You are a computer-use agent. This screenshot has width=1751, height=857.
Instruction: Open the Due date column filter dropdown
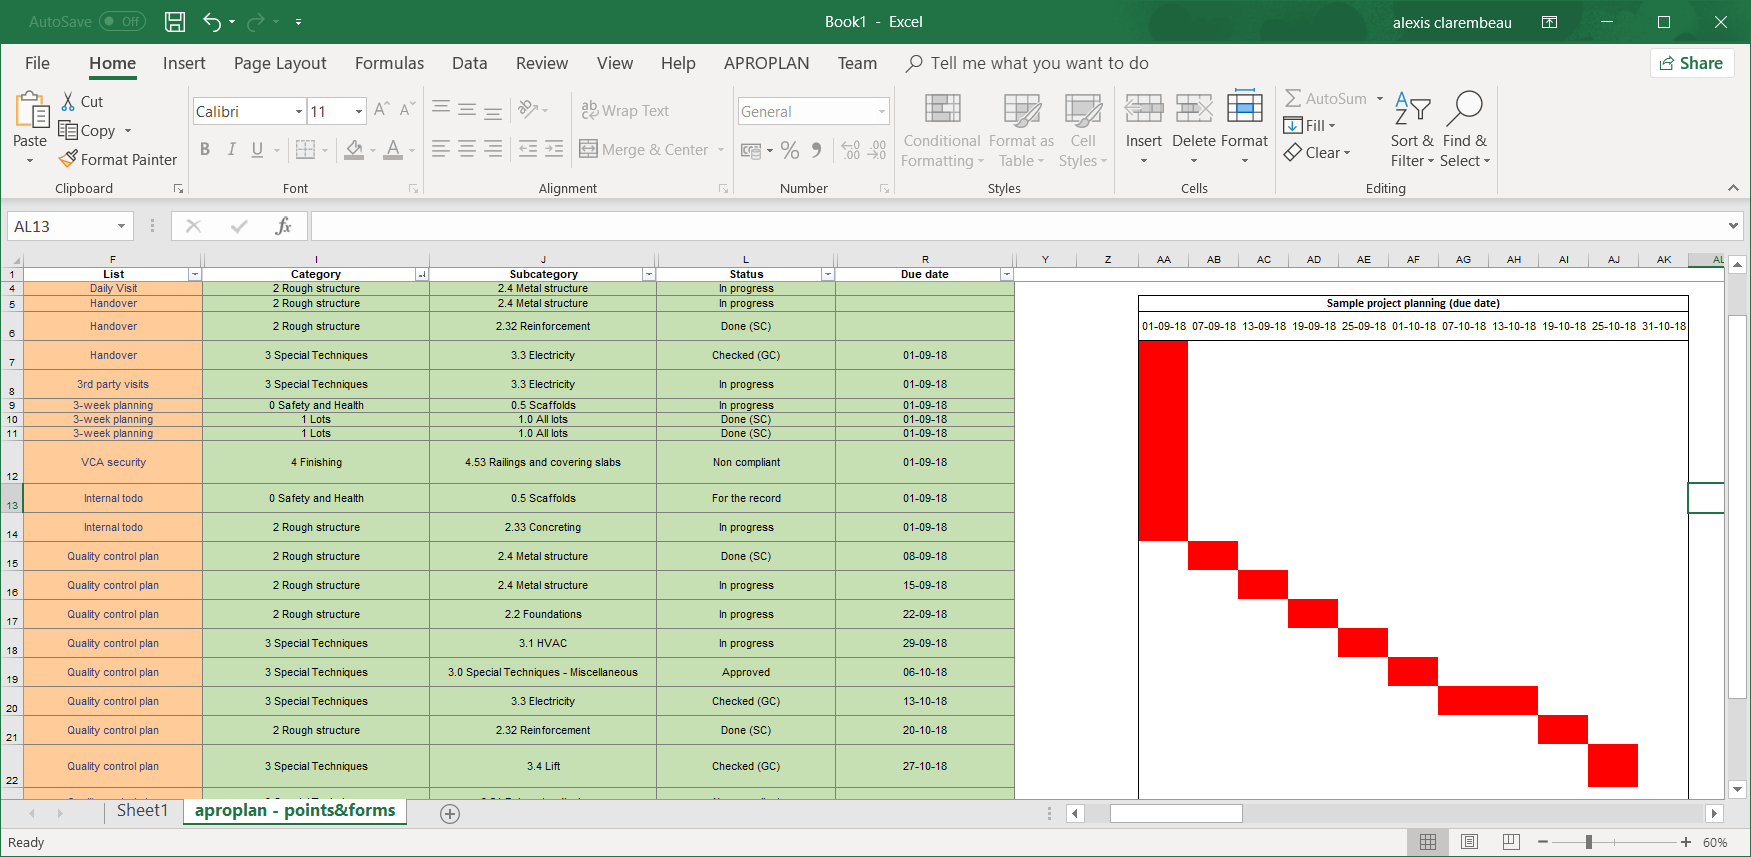(x=1007, y=274)
